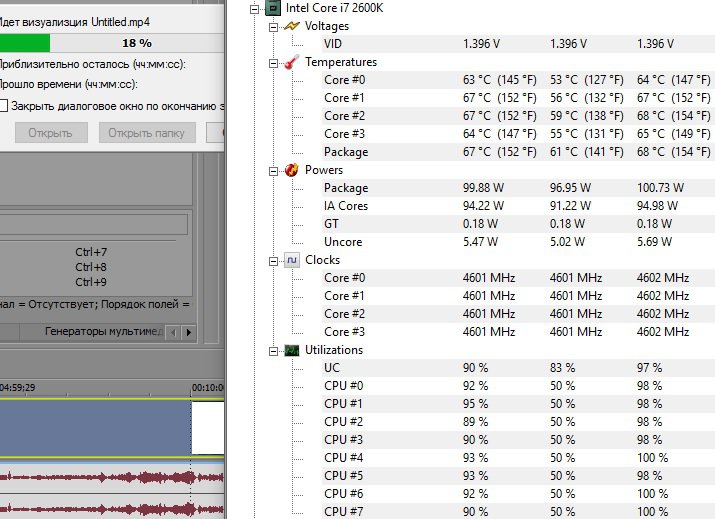Click the Intel Core i7 2600K CPU chip icon
The image size is (715, 519).
click(273, 8)
